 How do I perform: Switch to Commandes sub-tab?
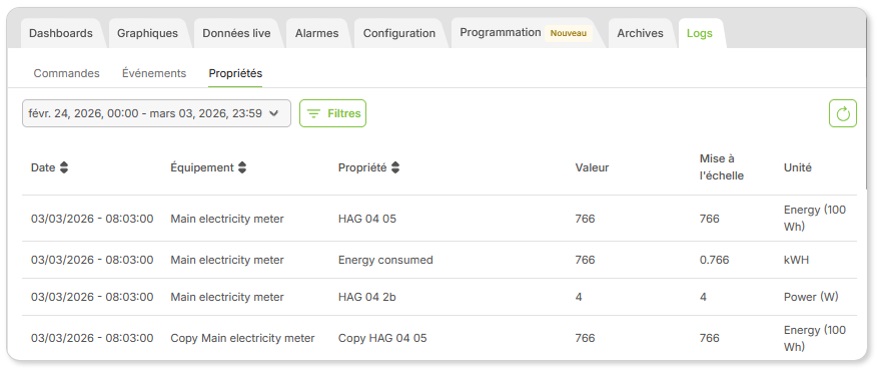[67, 73]
